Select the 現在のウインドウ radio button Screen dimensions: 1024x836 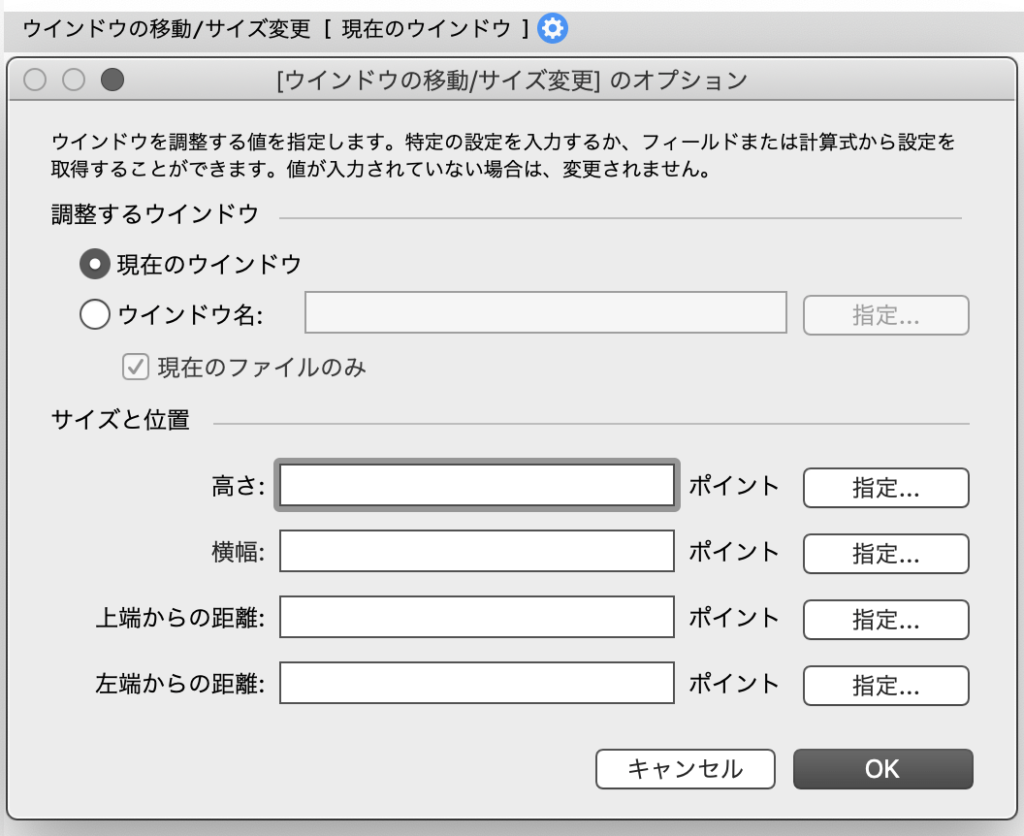point(95,264)
